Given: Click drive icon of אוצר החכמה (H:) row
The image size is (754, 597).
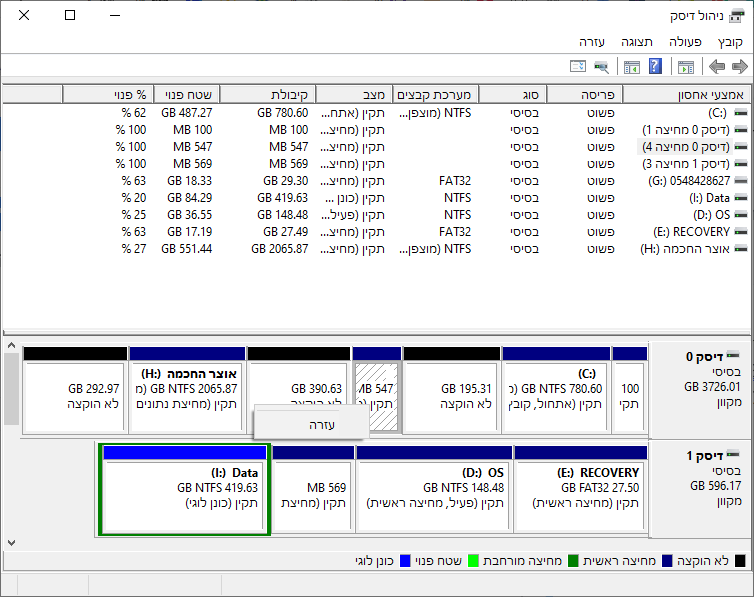Looking at the screenshot, I should click(741, 249).
